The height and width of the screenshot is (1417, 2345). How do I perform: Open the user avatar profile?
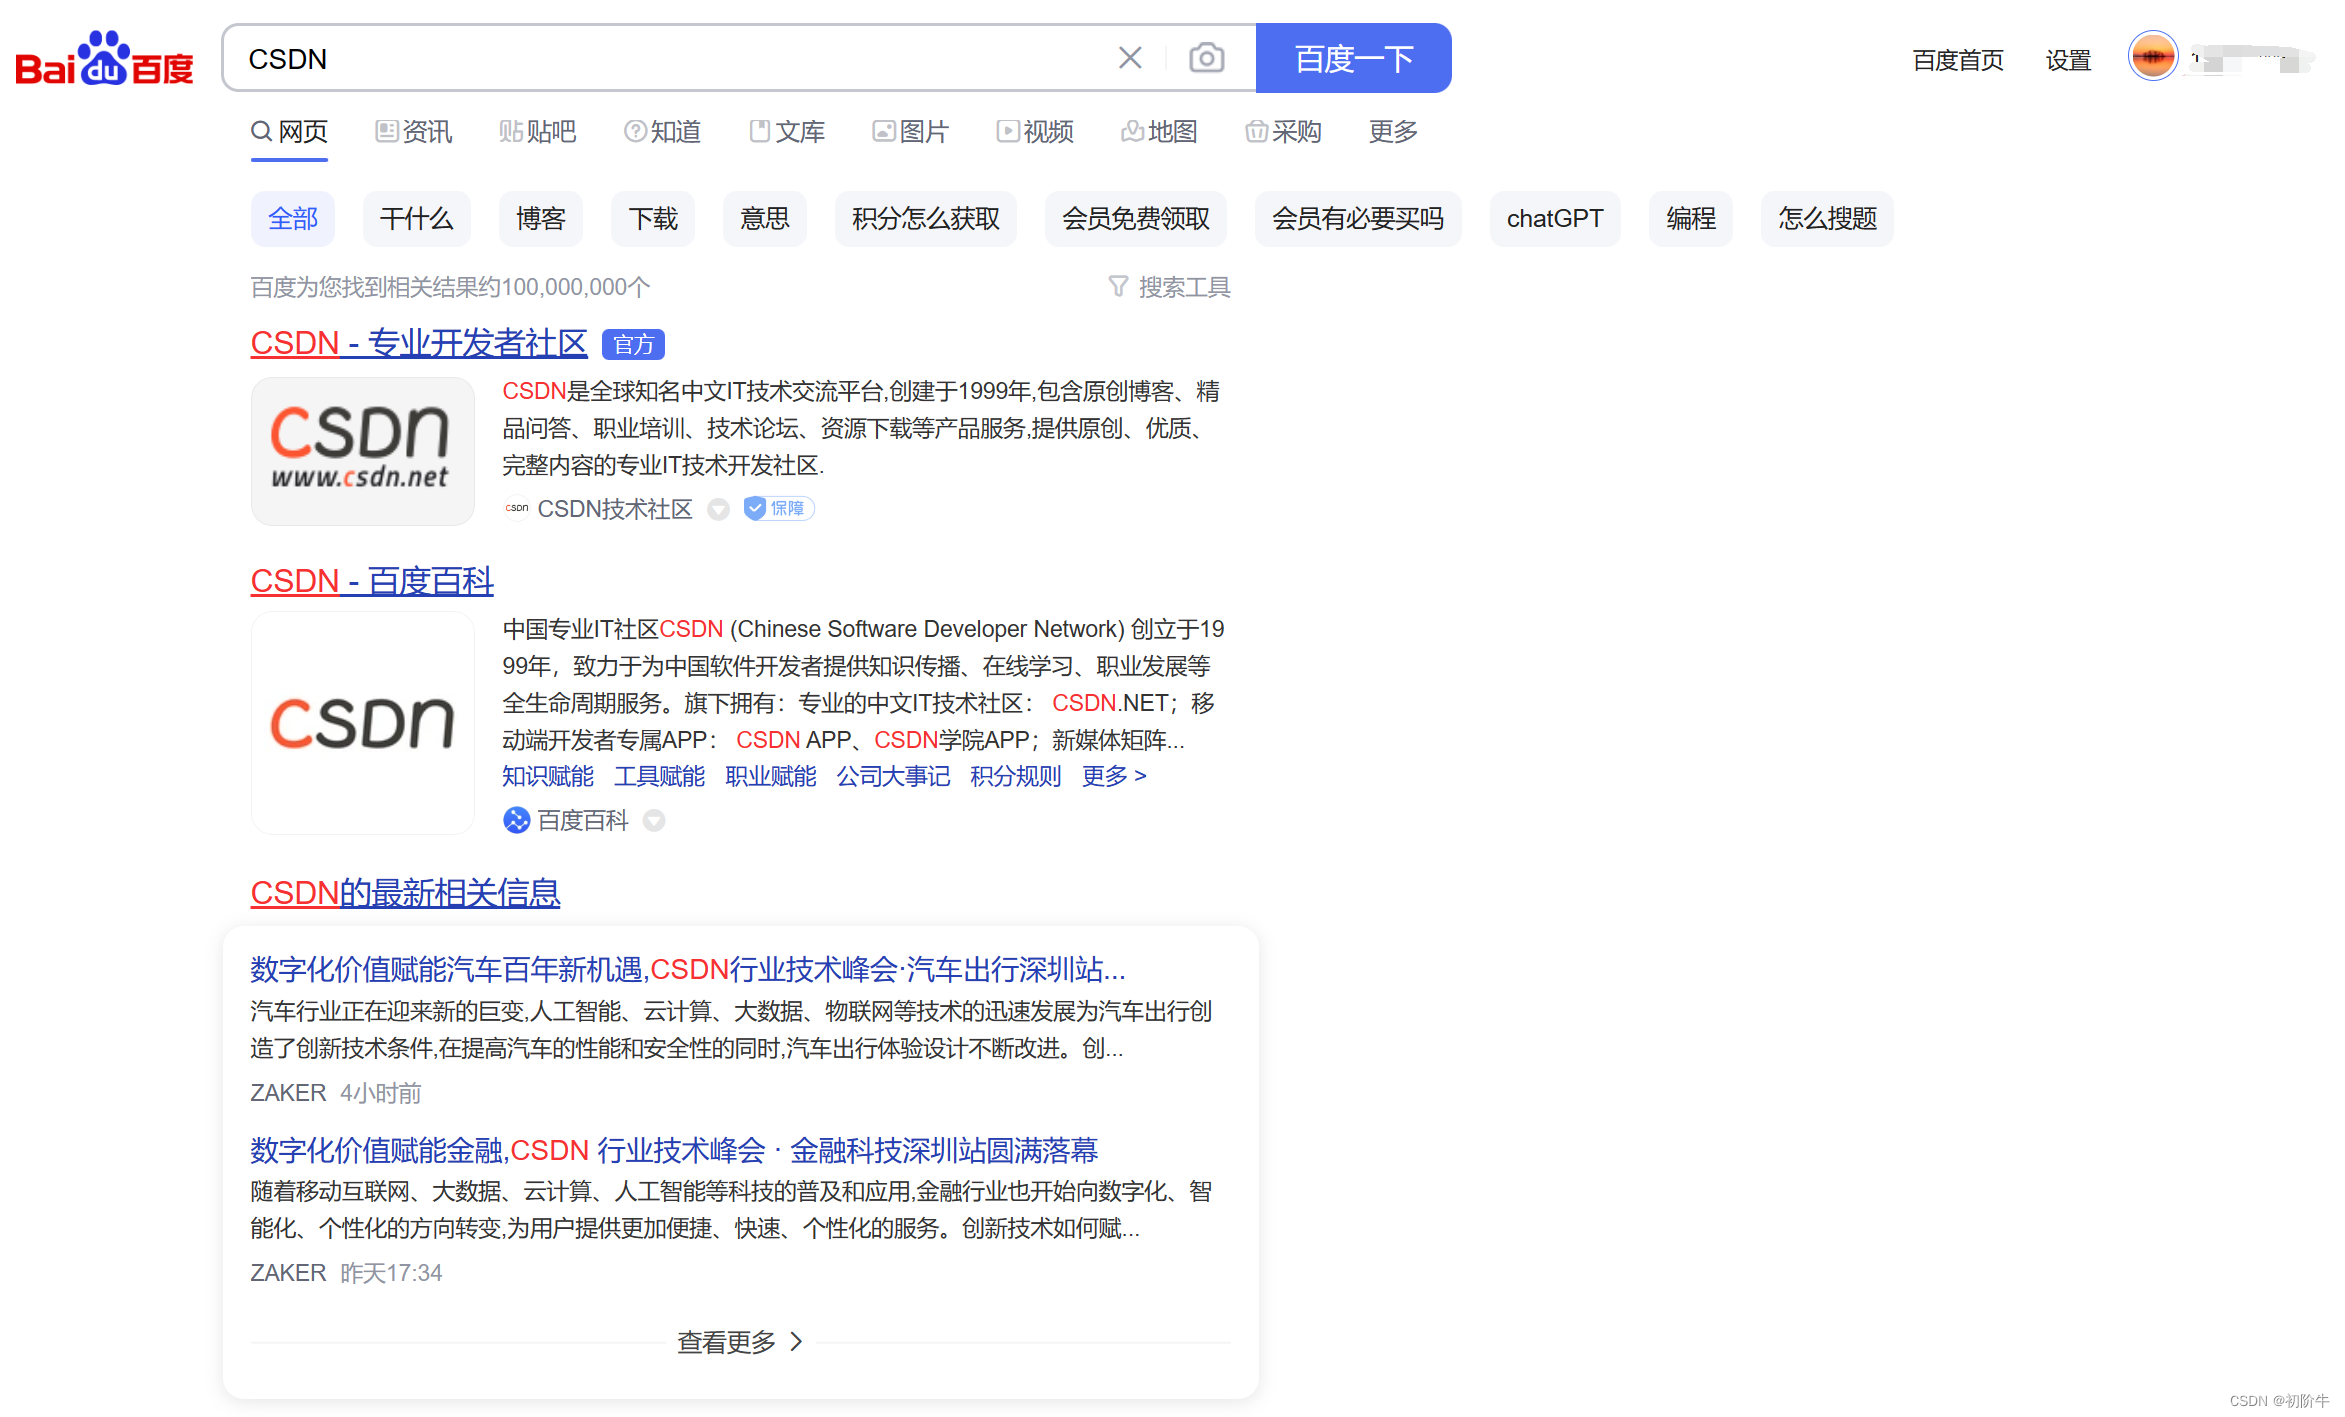tap(2153, 57)
